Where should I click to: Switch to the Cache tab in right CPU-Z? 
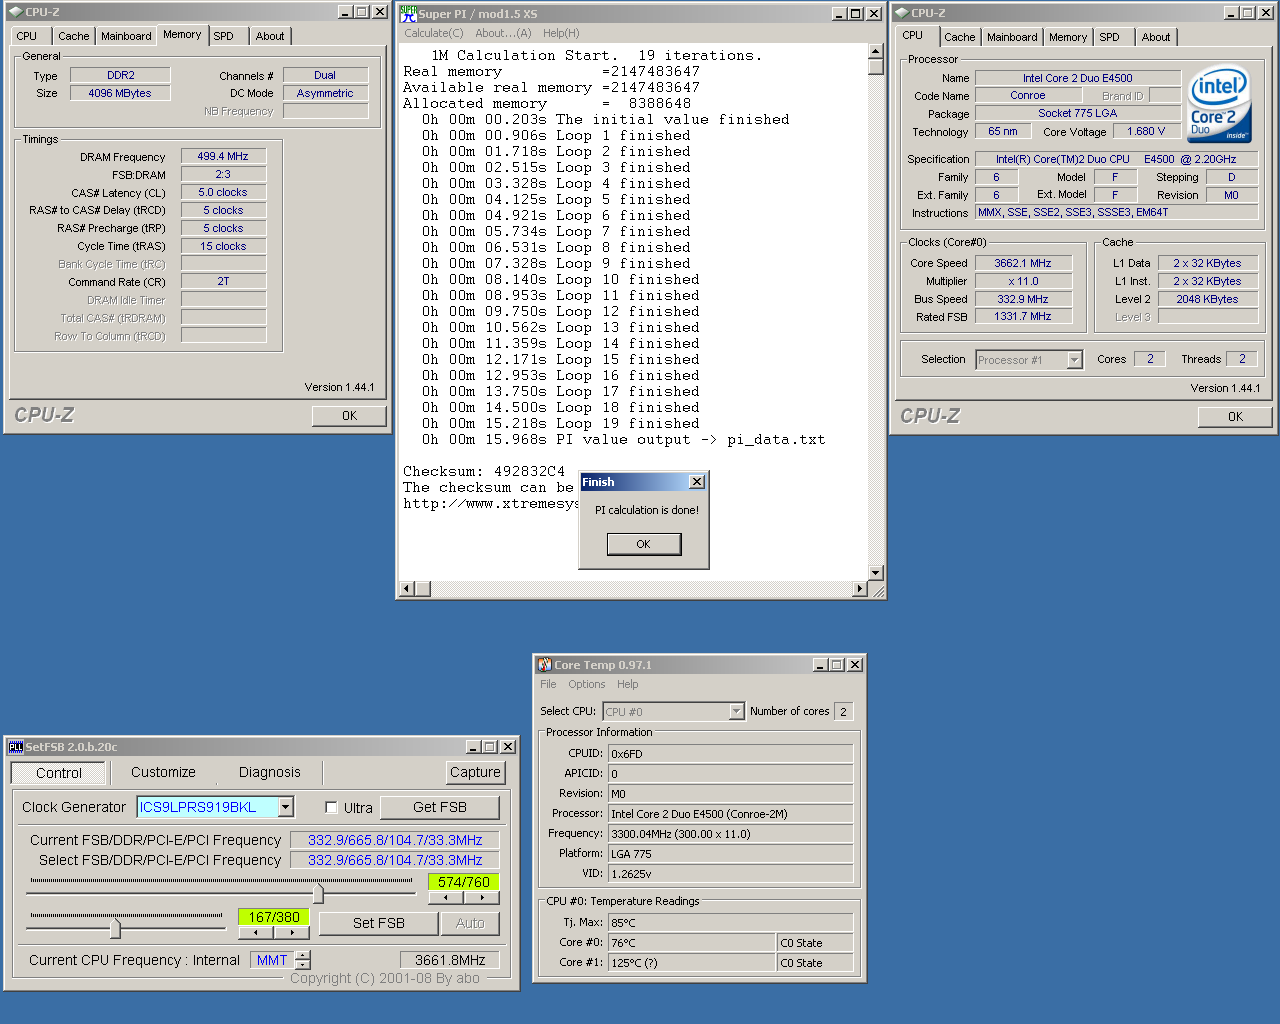tap(960, 37)
